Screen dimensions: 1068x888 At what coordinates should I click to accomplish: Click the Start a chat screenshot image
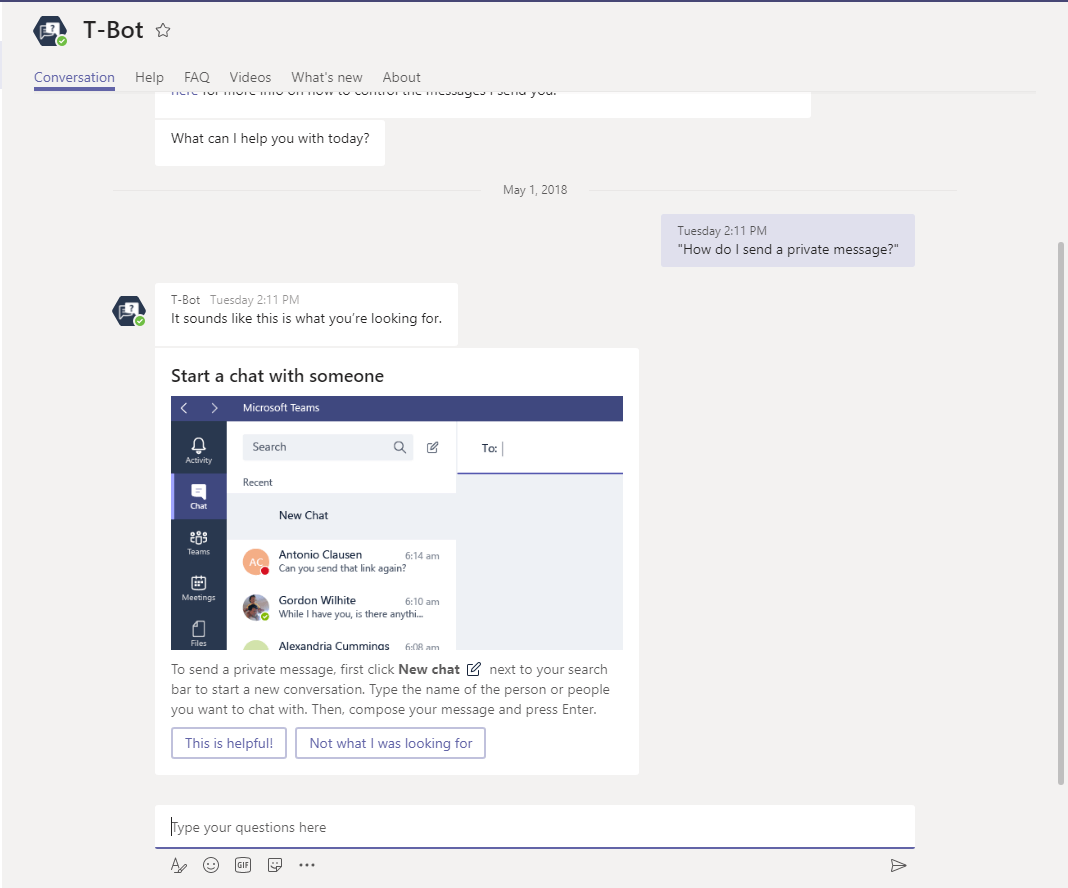(397, 523)
